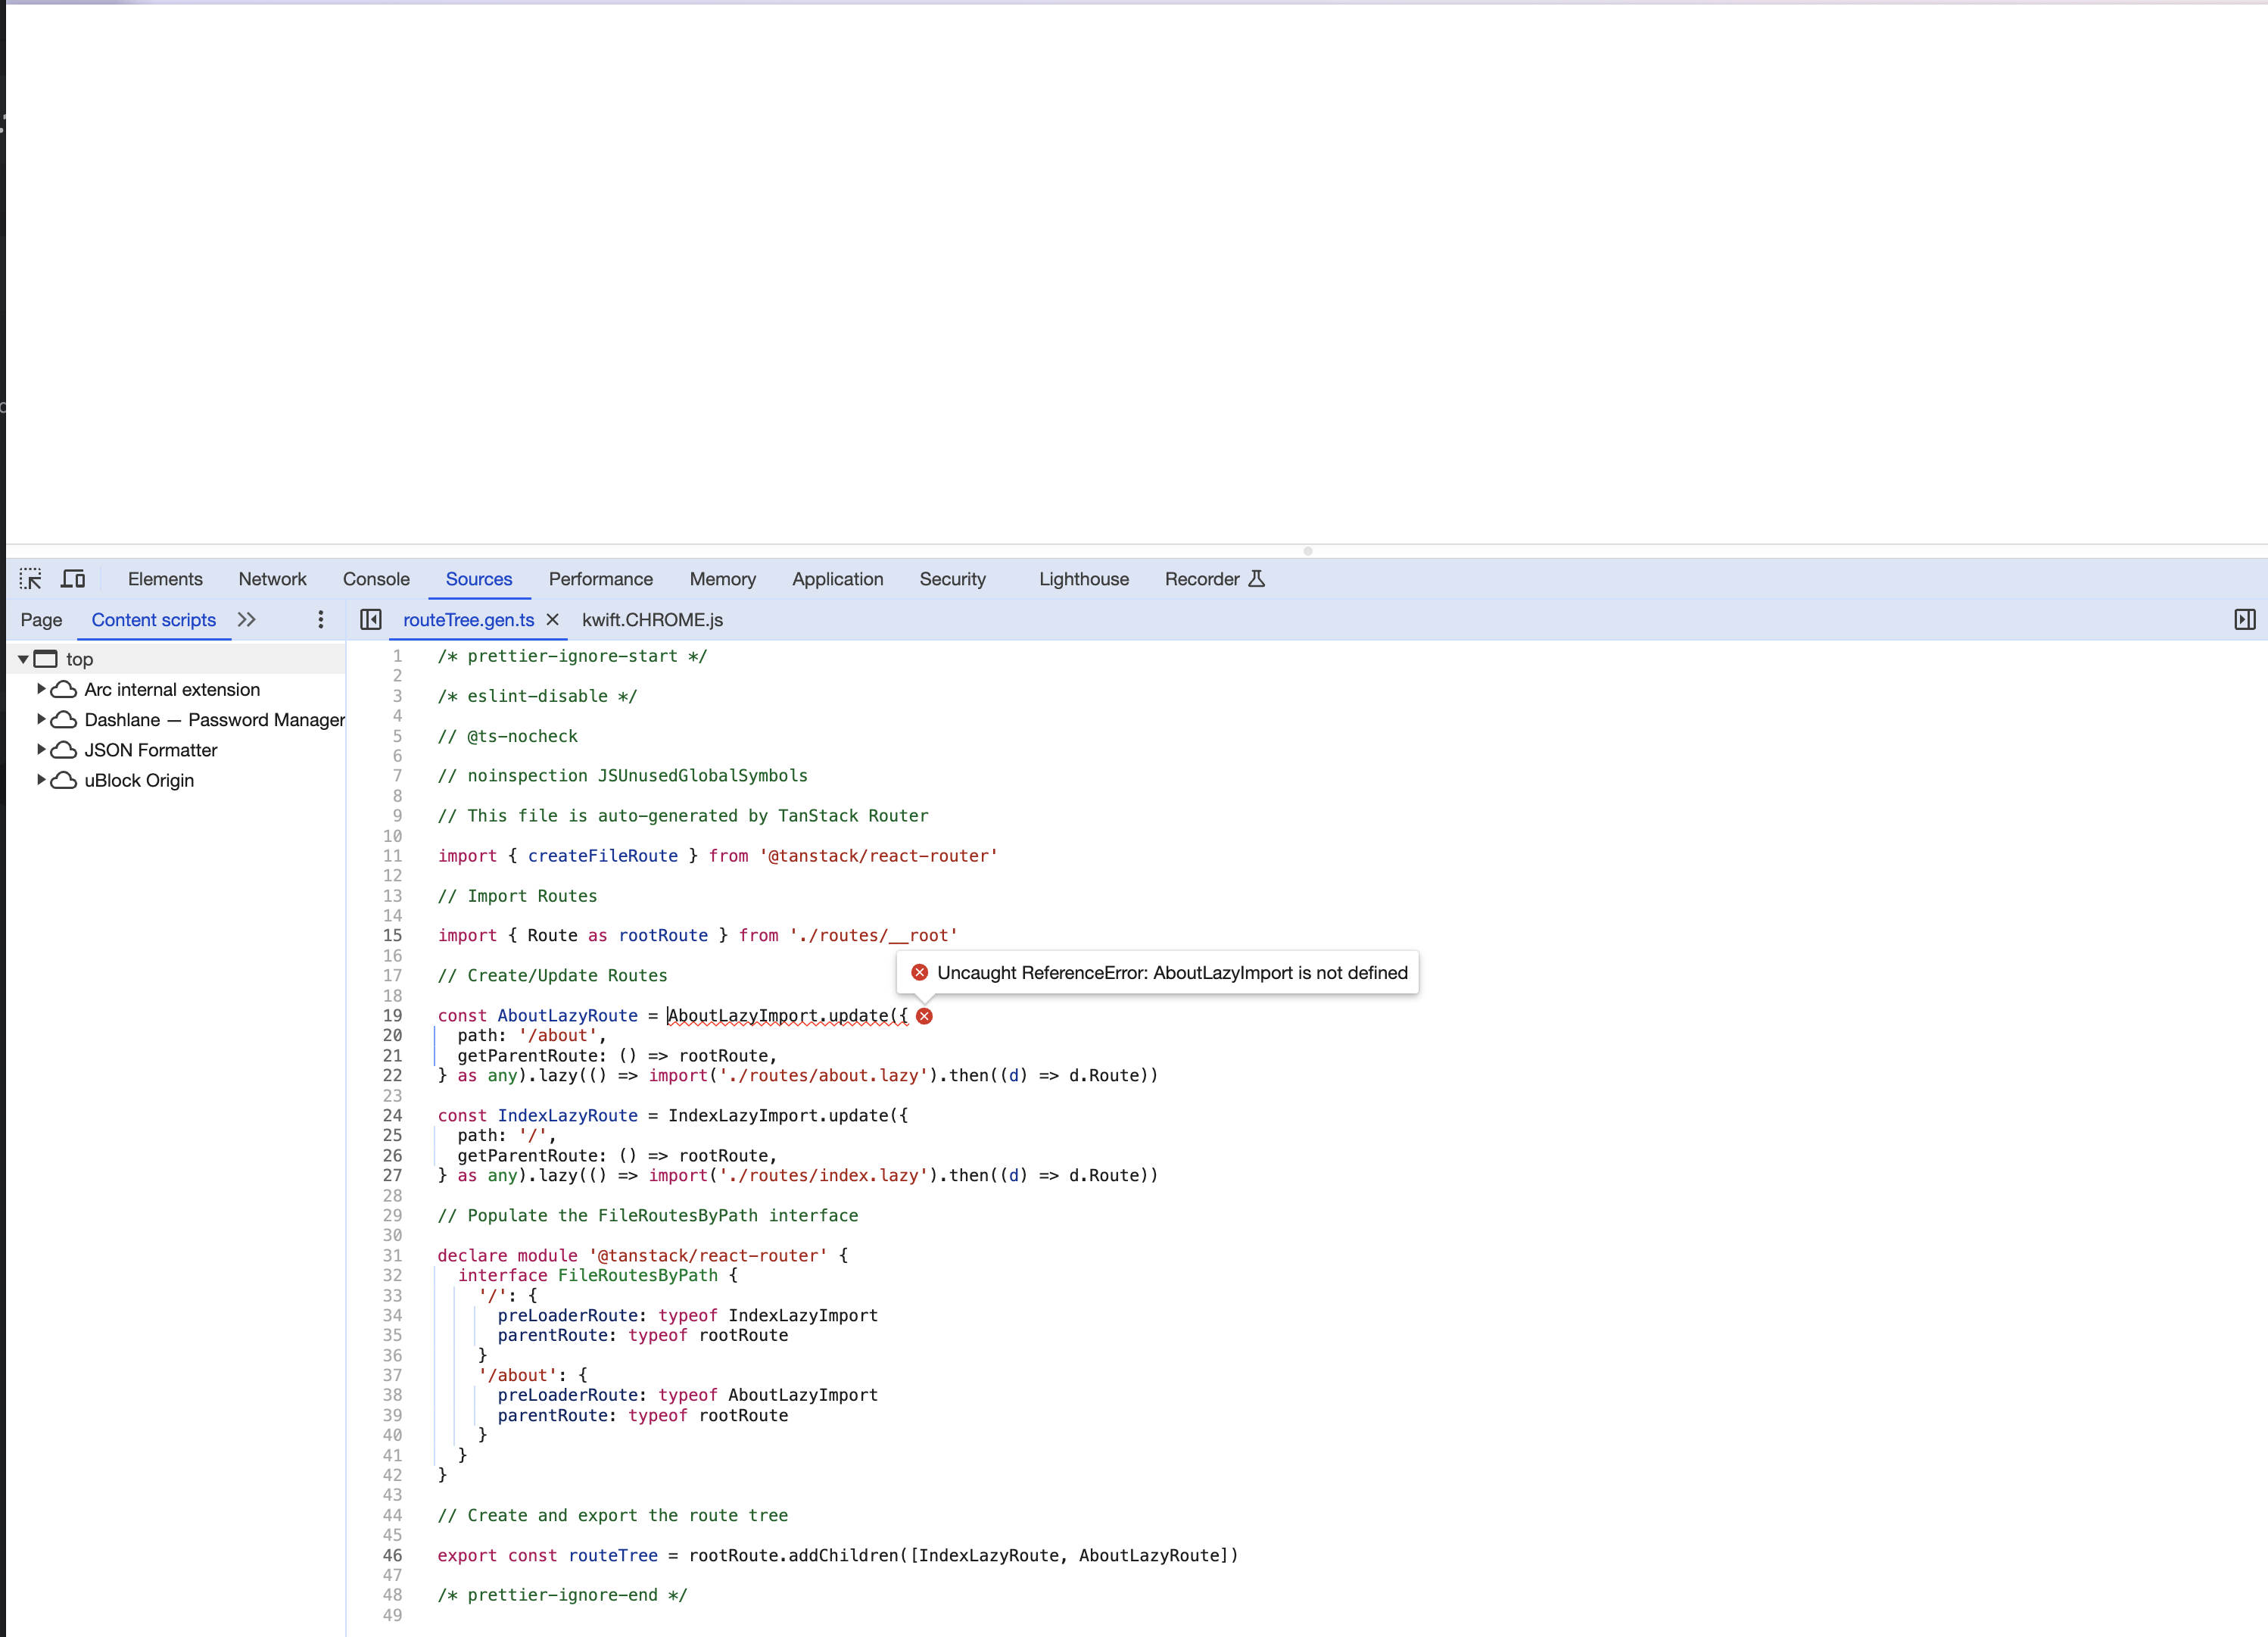This screenshot has height=1637, width=2268.
Task: Toggle the navigator sidebar panel icon
Action: pyautogui.click(x=370, y=620)
